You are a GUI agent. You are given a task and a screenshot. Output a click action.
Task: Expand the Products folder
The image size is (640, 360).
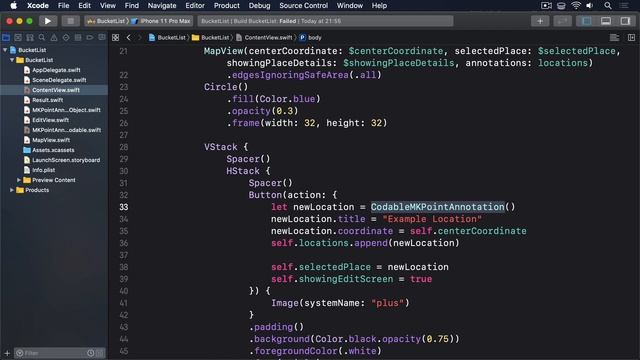click(12, 190)
